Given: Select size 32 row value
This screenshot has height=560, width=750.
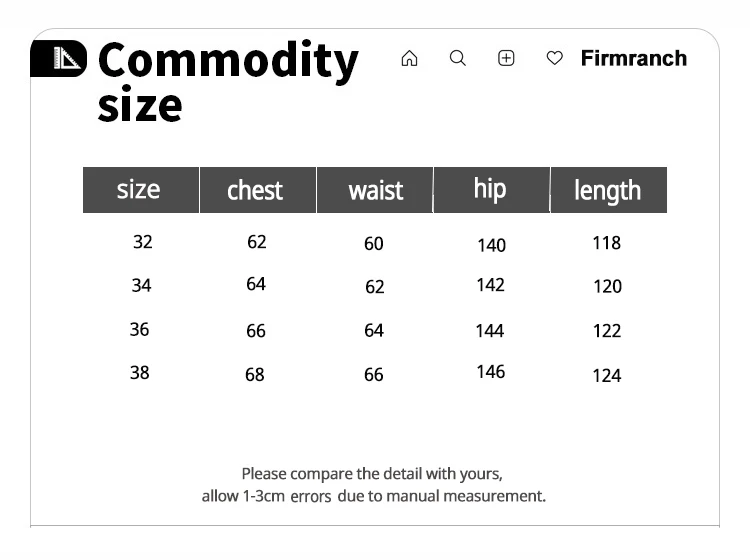Looking at the screenshot, I should (x=142, y=242).
